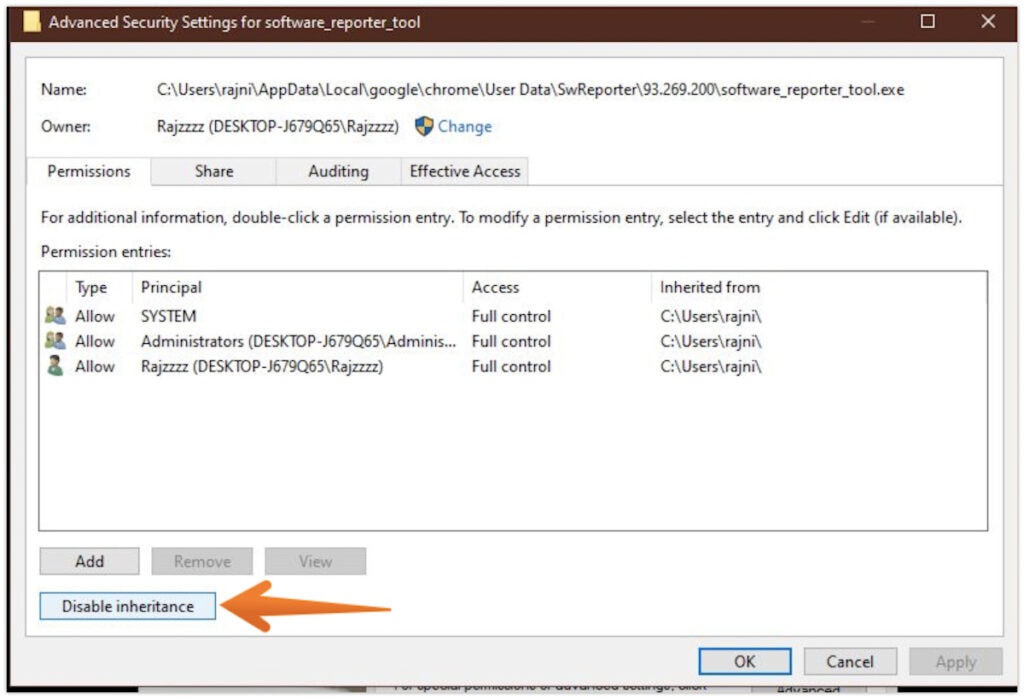Click the single-user icon for Rajzzzz
Image resolution: width=1024 pixels, height=699 pixels.
(55, 366)
